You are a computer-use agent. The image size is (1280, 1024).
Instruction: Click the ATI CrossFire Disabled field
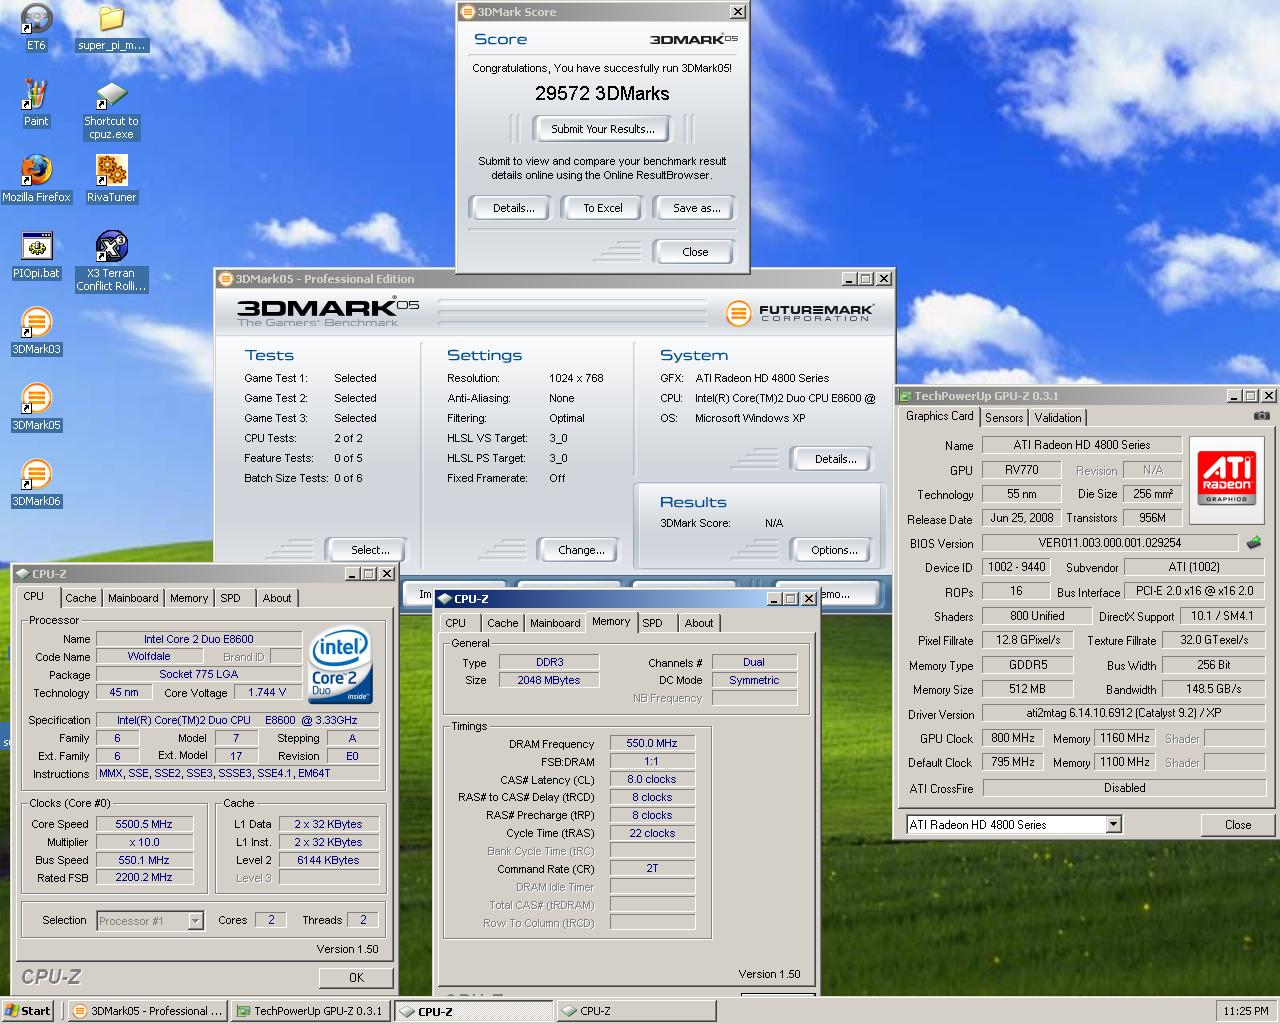[x=1125, y=788]
